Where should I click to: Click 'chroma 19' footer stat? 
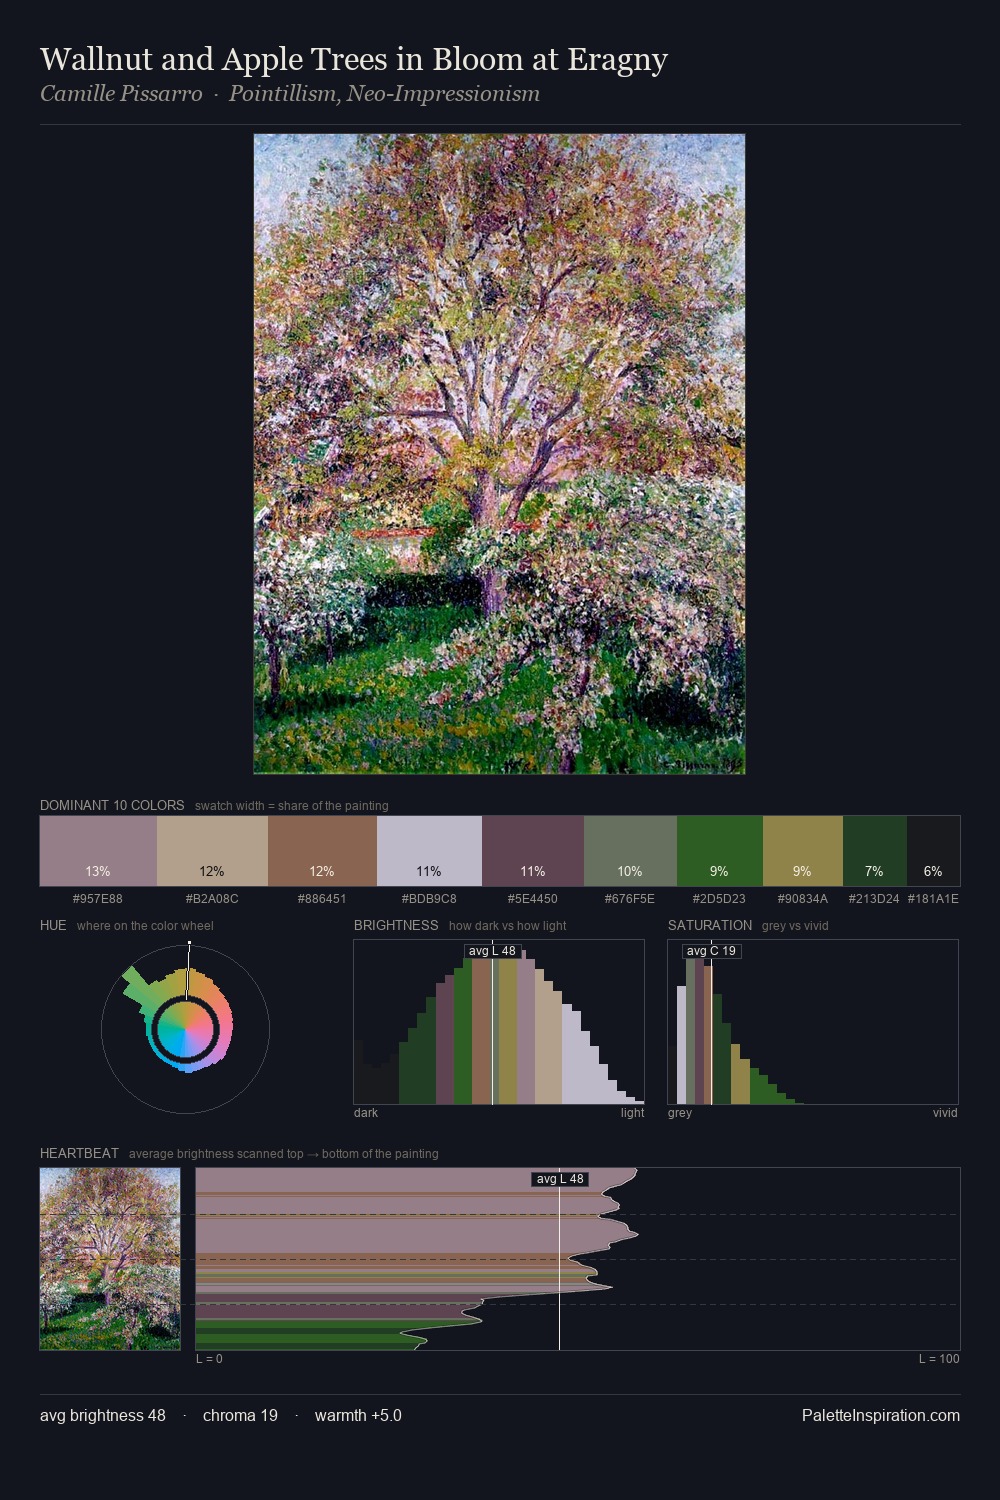240,1415
